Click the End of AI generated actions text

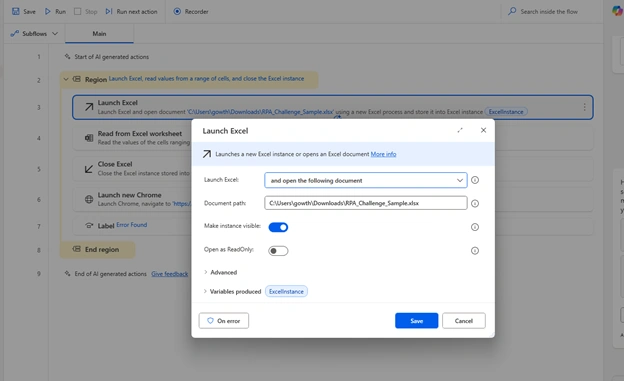[110, 274]
